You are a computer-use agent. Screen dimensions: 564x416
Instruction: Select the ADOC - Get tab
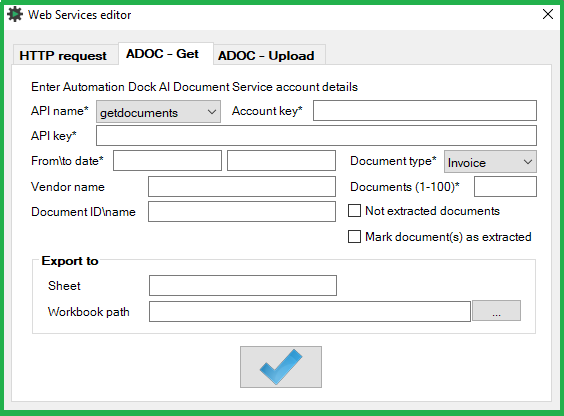[x=165, y=54]
